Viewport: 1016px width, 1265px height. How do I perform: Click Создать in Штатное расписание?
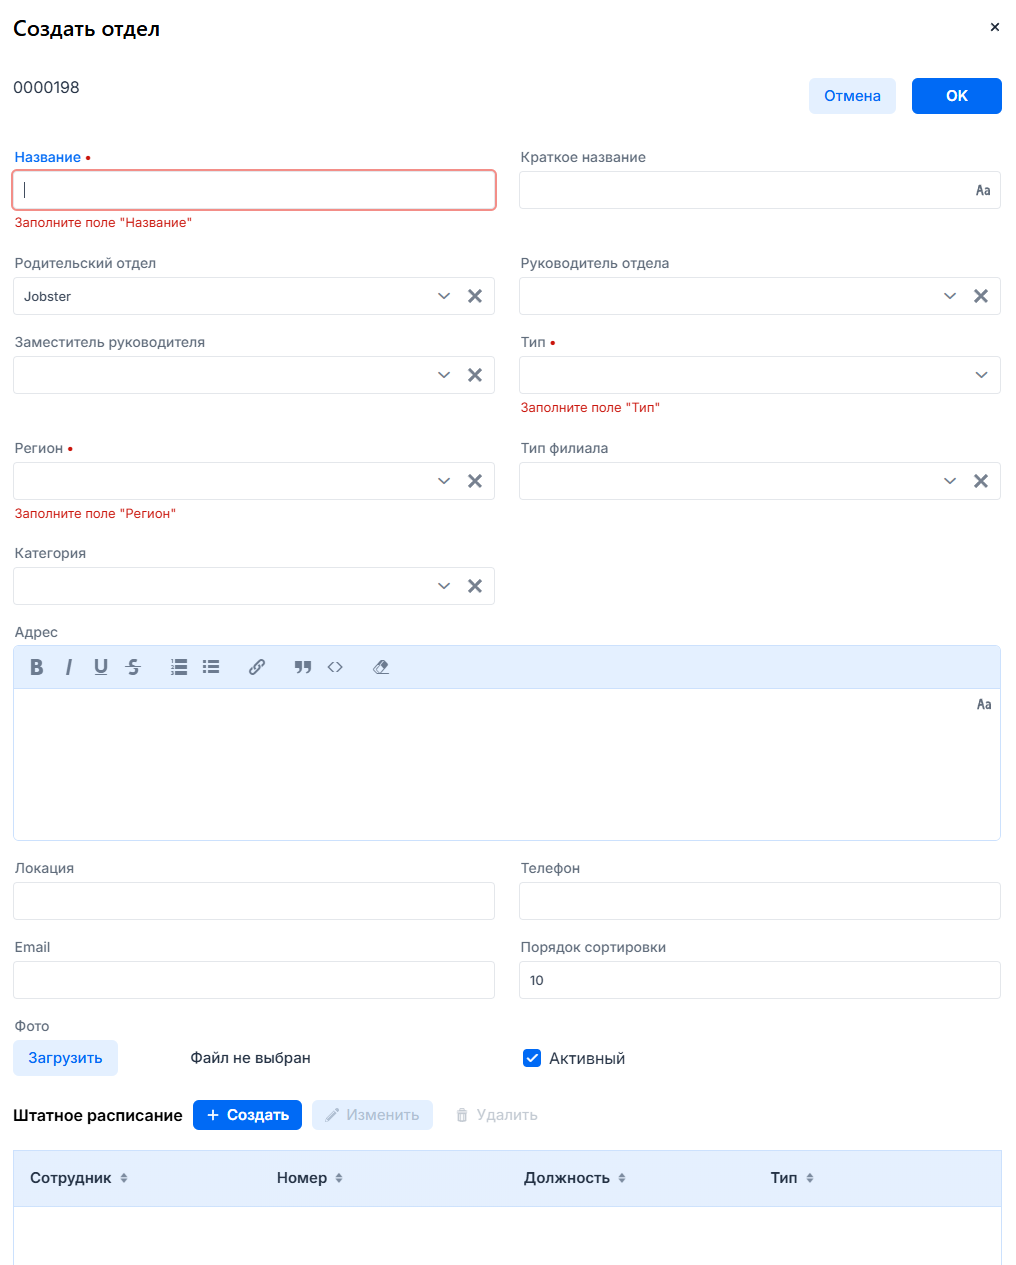tap(248, 1115)
